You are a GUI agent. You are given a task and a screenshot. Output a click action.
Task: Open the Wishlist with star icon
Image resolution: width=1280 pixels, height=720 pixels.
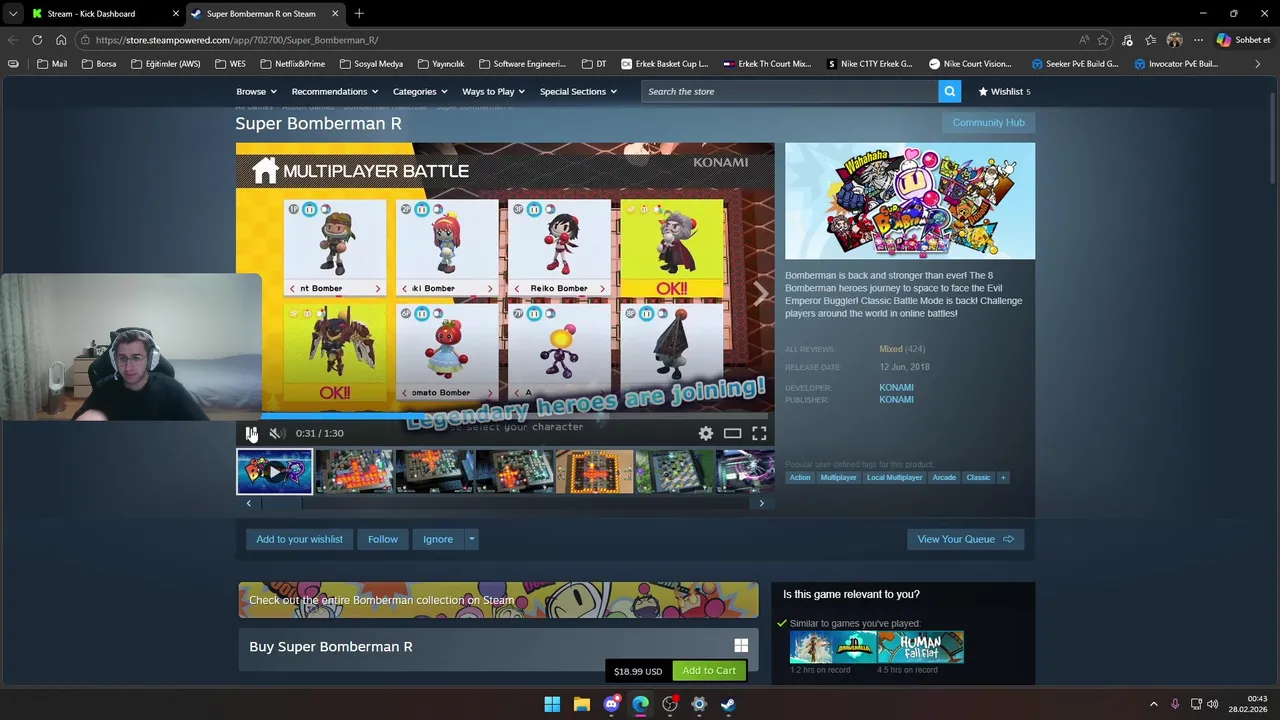[x=1004, y=91]
